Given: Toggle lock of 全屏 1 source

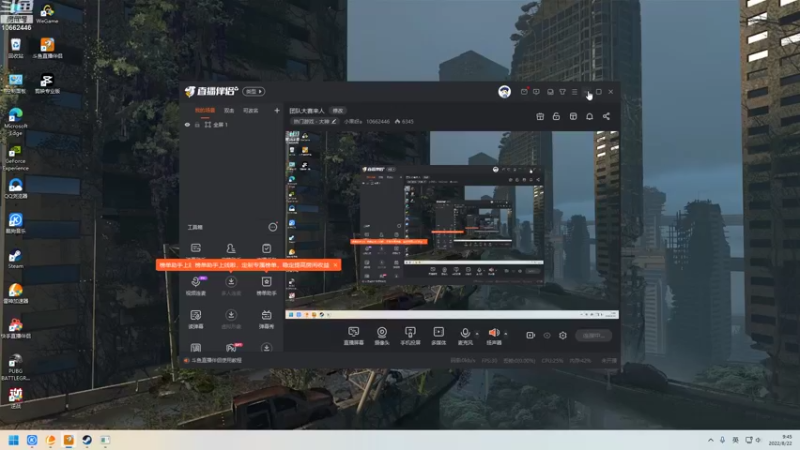Looking at the screenshot, I should 197,124.
